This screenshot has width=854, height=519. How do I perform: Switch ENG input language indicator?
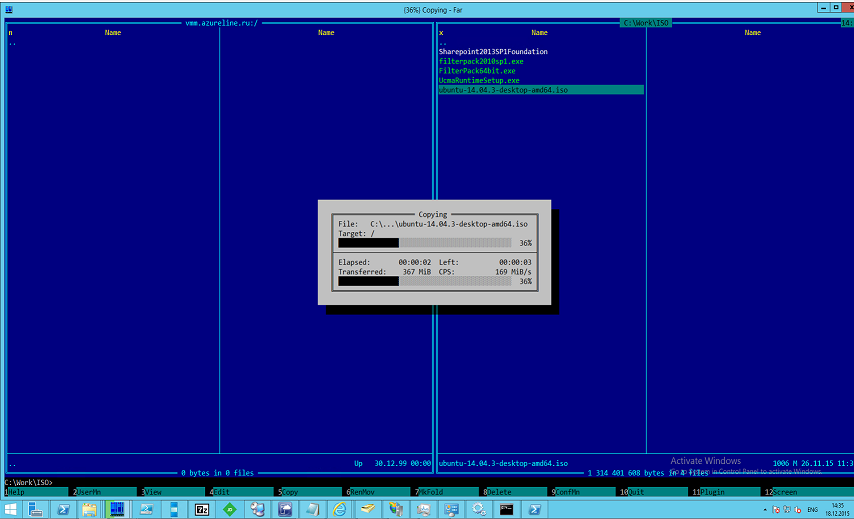(813, 510)
